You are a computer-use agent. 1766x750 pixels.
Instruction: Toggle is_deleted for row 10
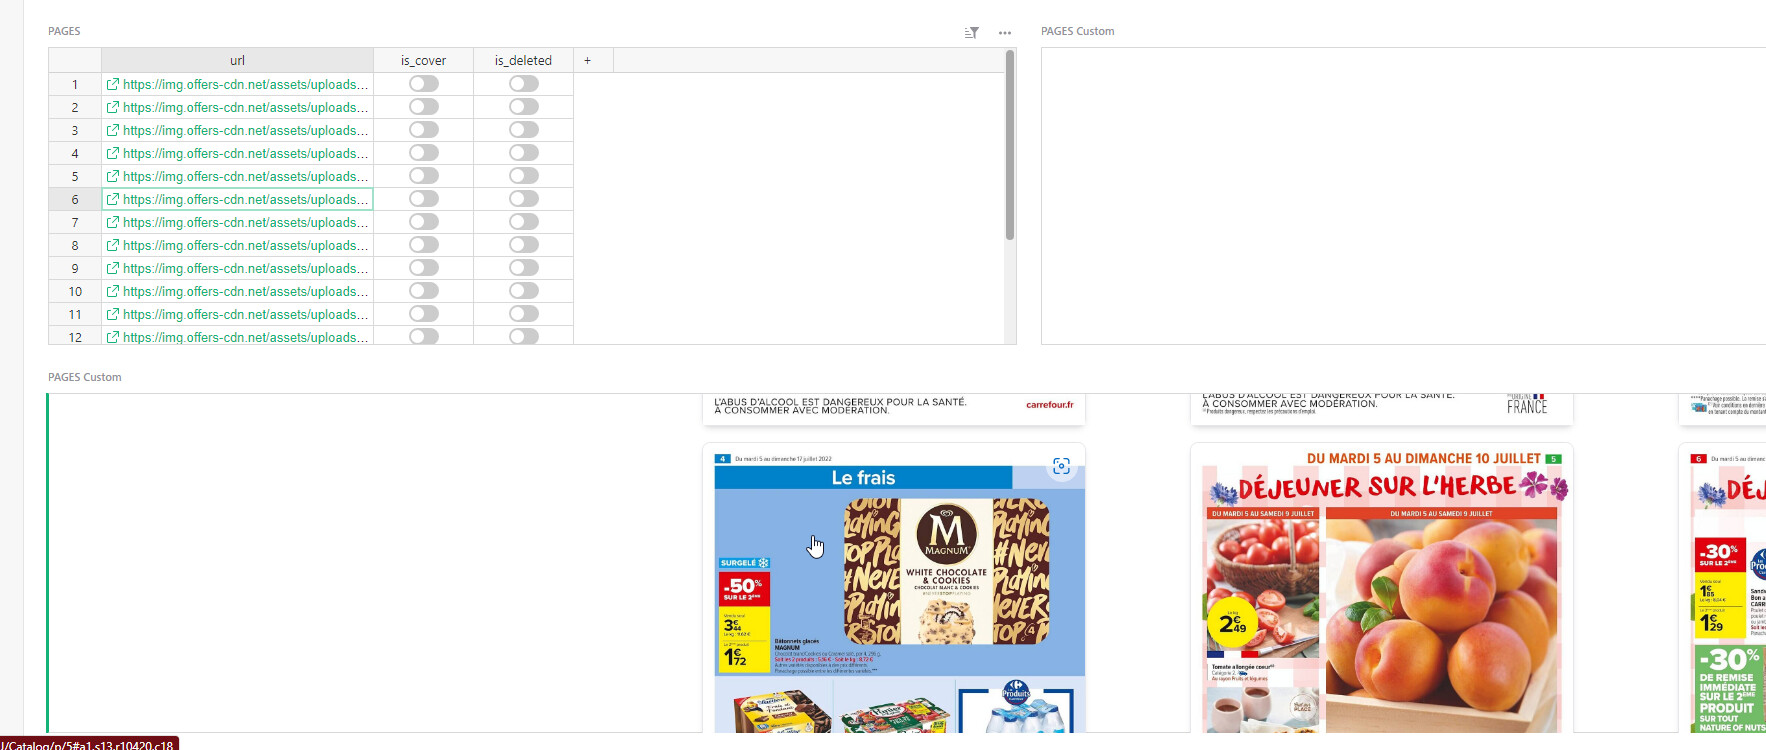[524, 291]
